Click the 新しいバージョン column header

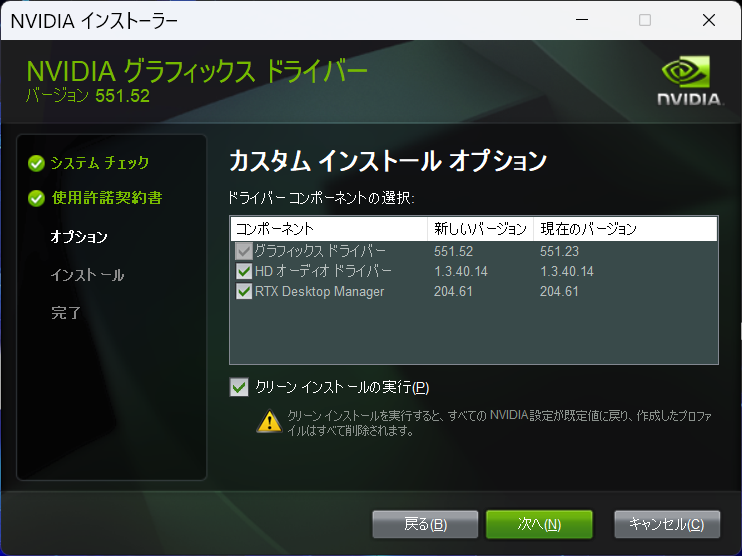(480, 229)
